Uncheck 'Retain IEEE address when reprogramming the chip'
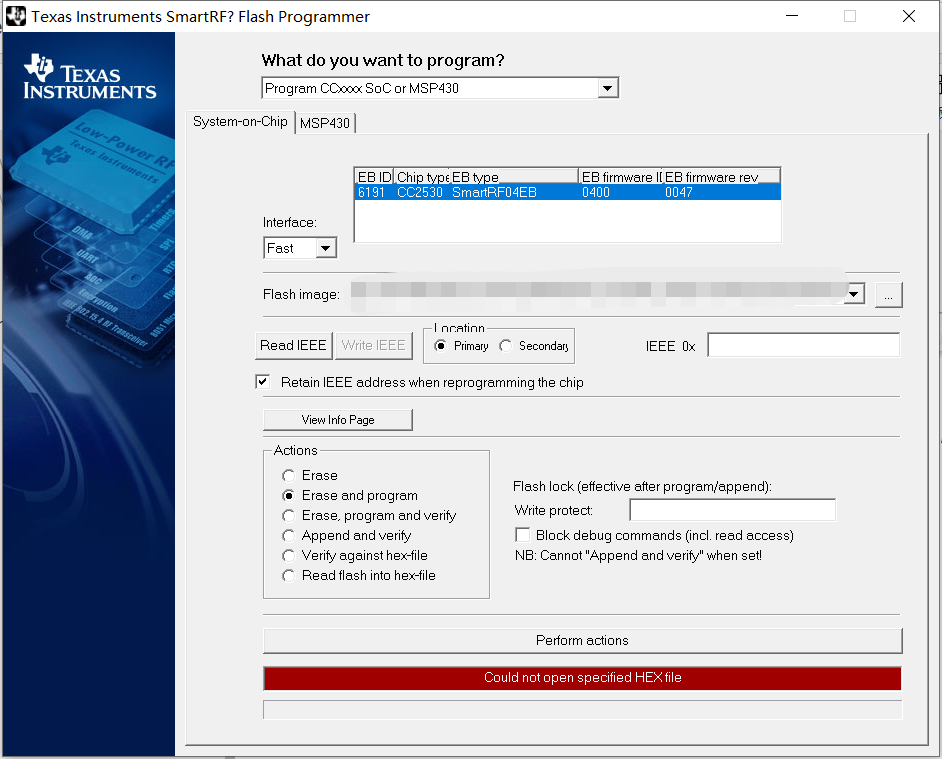 [262, 382]
